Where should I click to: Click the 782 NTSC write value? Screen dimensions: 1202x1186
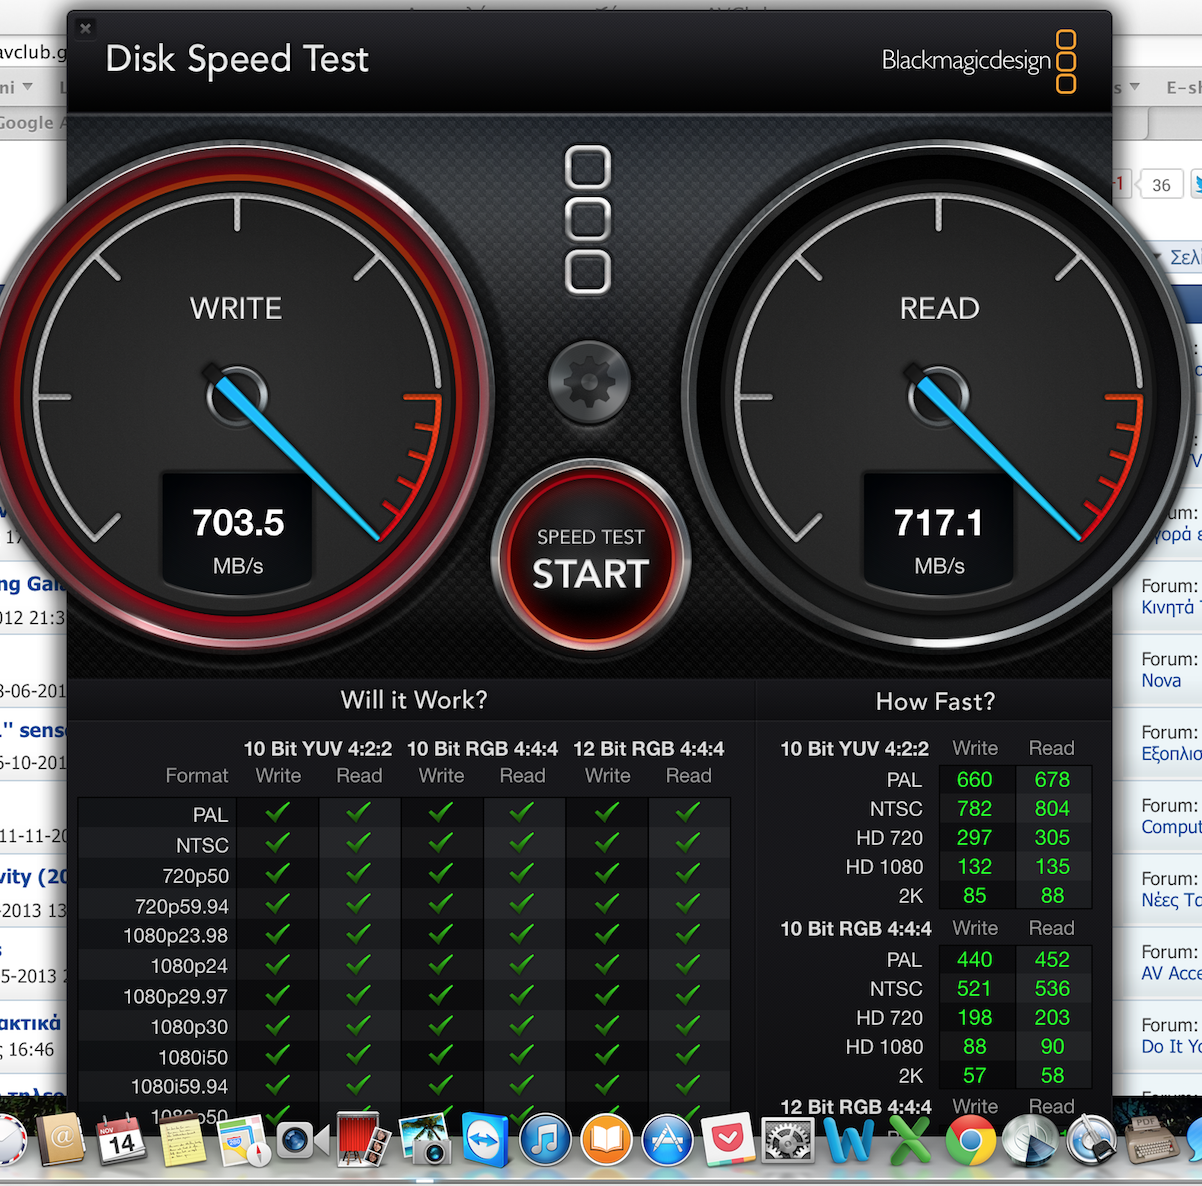pos(974,809)
